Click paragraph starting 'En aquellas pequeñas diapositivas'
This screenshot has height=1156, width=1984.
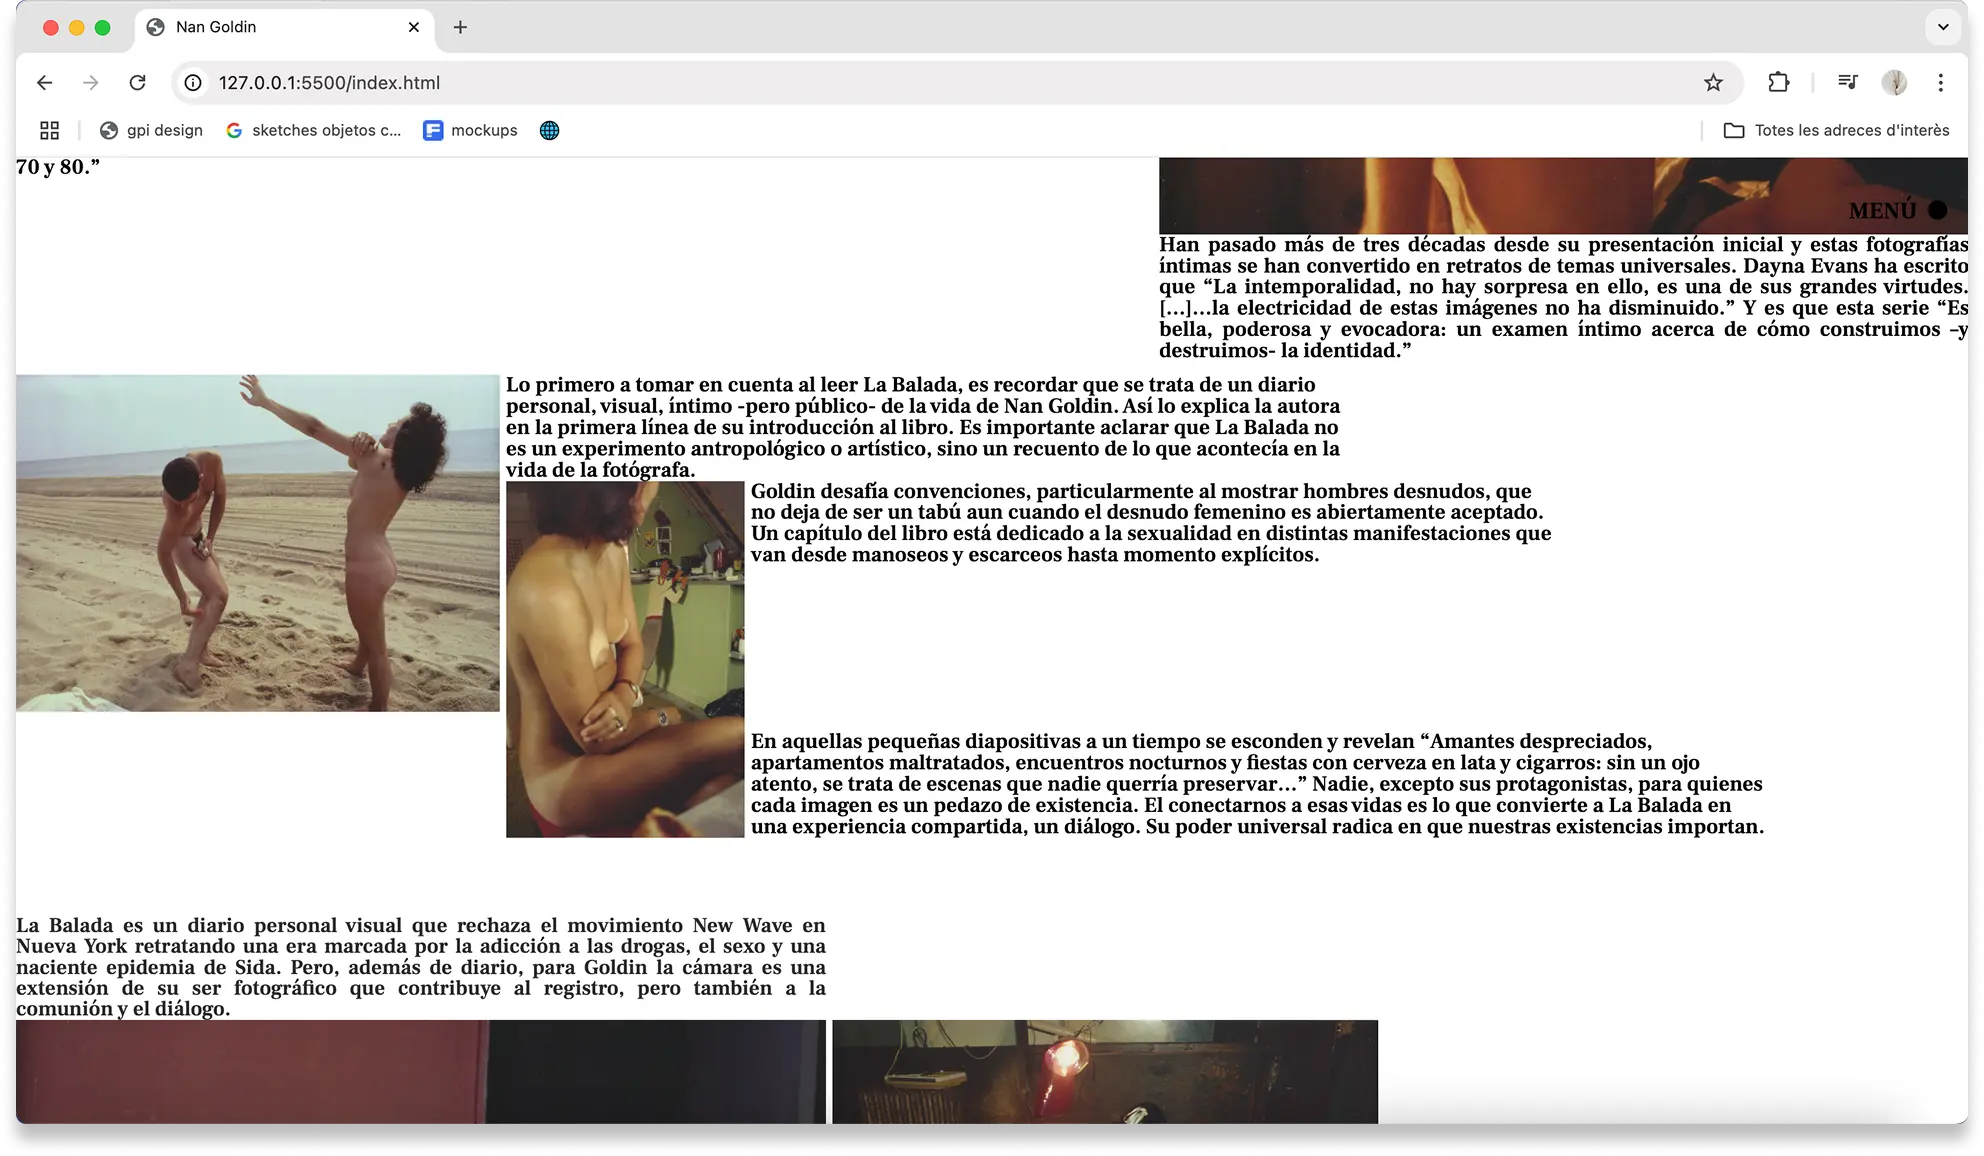(1257, 784)
